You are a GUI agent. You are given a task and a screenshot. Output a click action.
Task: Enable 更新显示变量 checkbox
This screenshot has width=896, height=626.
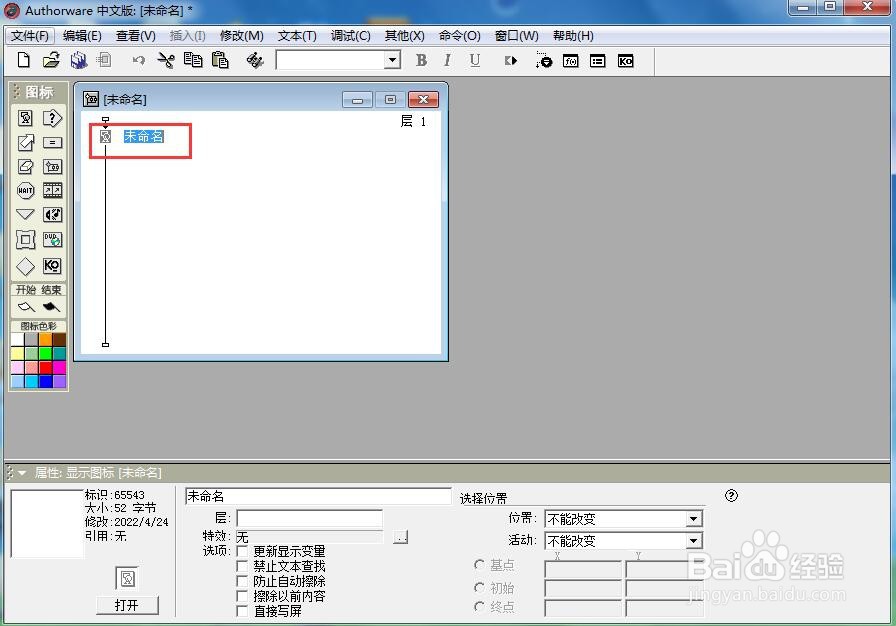pos(242,551)
